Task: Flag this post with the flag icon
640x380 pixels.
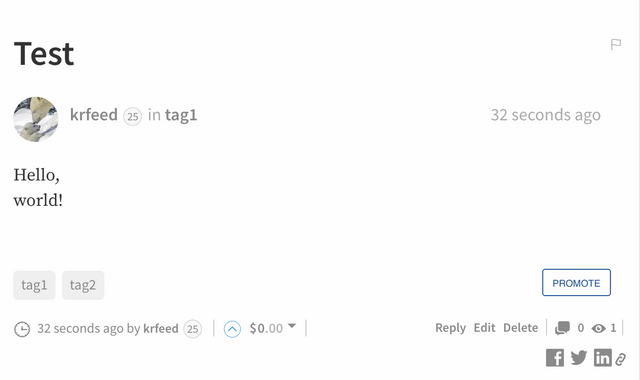Action: coord(616,44)
